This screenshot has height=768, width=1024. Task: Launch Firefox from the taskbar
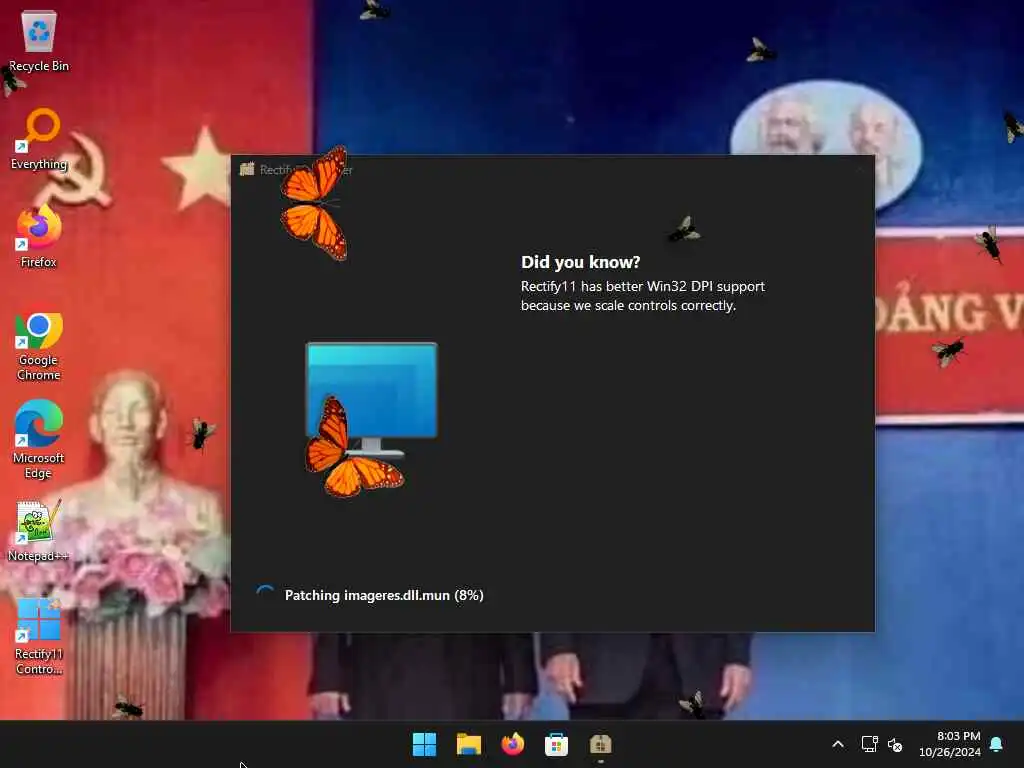coord(513,744)
